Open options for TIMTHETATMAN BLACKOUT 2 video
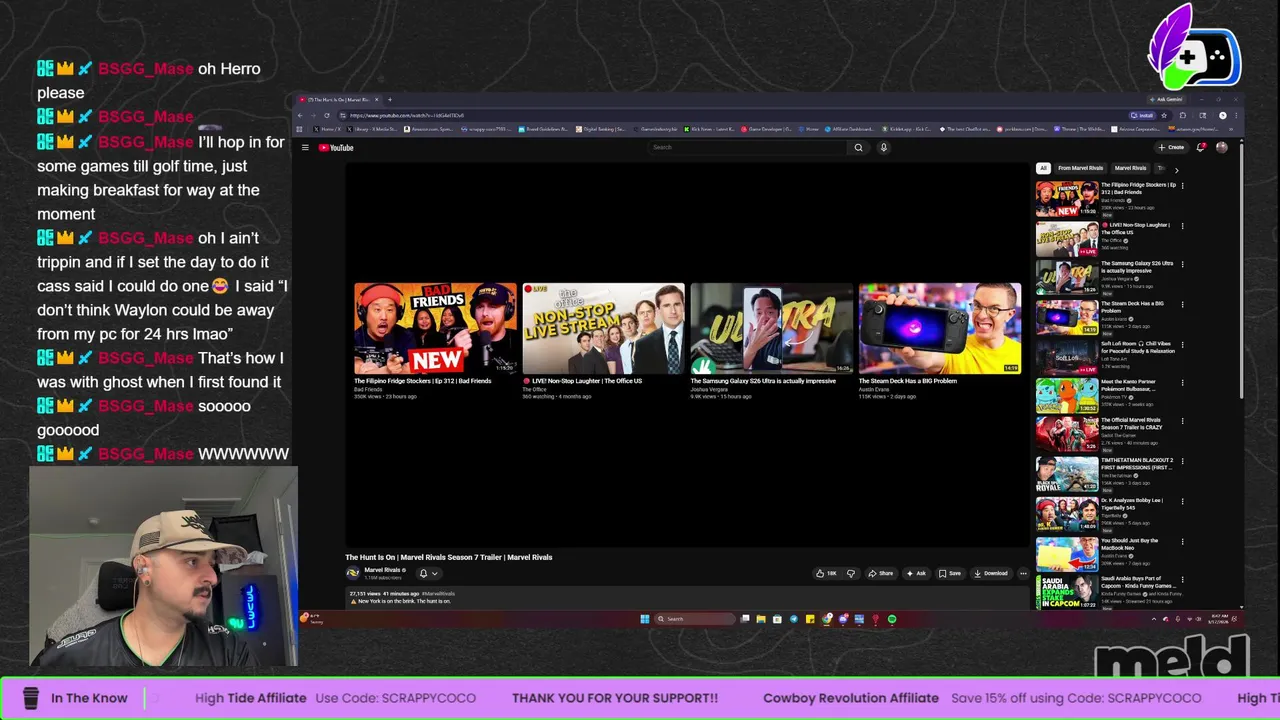Screen dimensions: 1280x720 [1182, 461]
